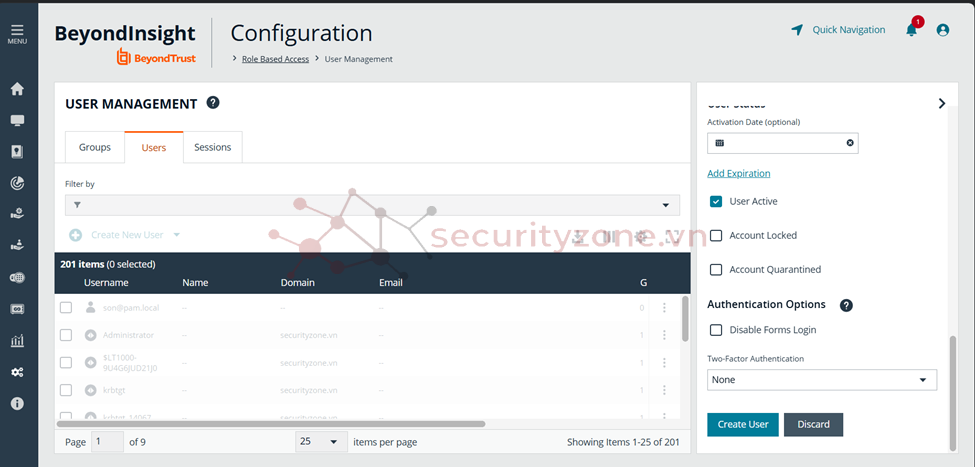The width and height of the screenshot is (975, 467).
Task: Click the Home icon in sidebar
Action: coord(17,88)
